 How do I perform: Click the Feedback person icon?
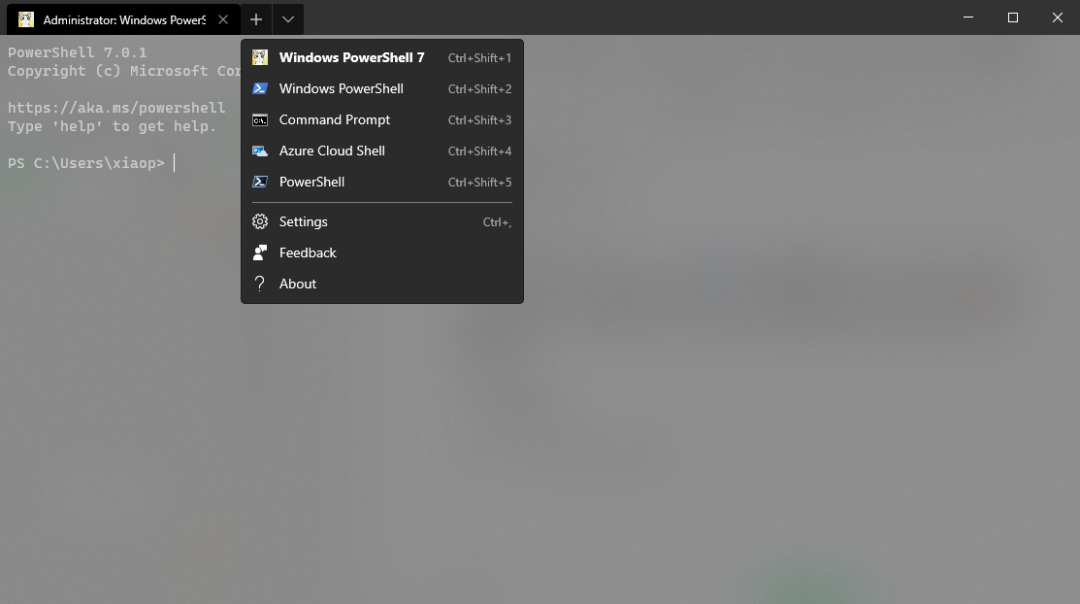coord(260,253)
